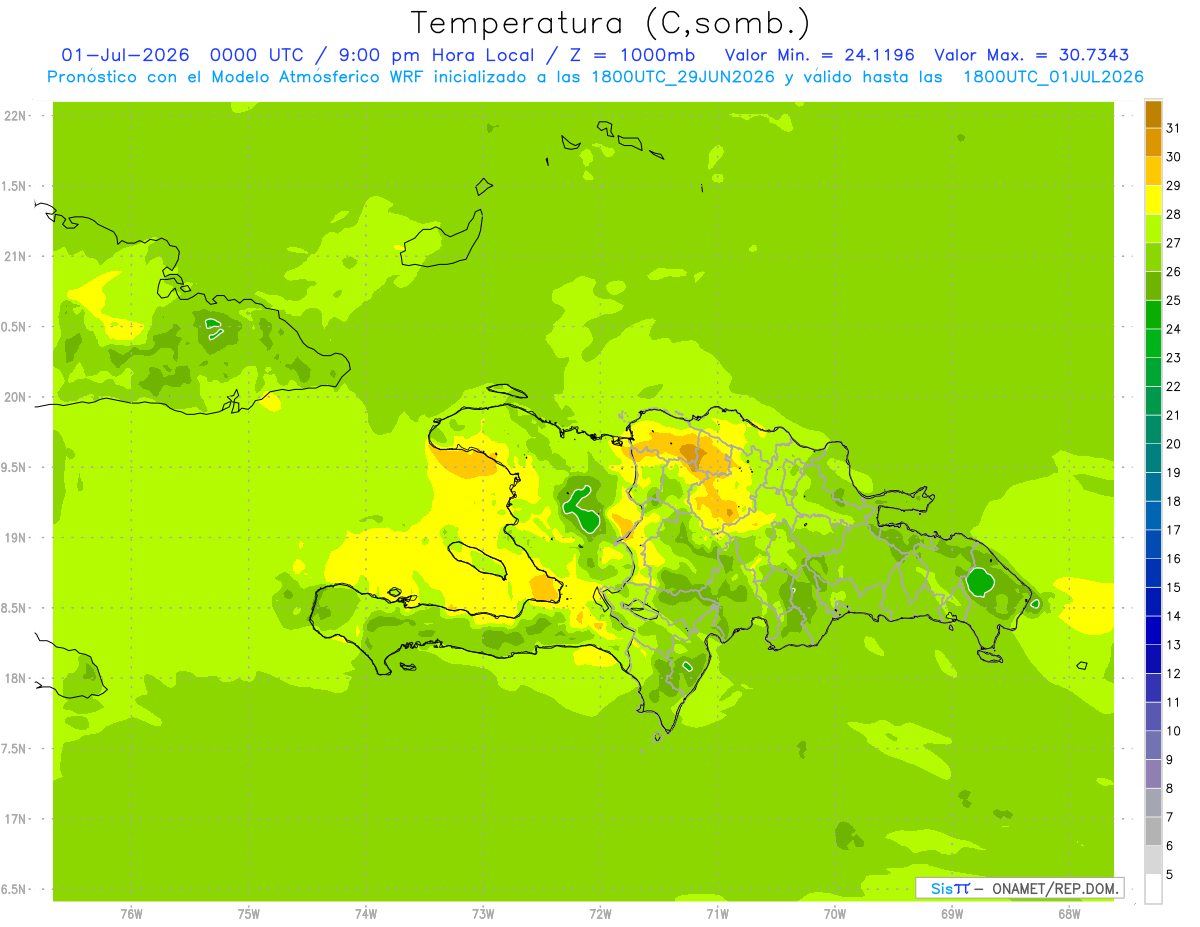Pick the amber legend swatch between 29 and 30
The width and height of the screenshot is (1200, 927).
(x=1153, y=171)
